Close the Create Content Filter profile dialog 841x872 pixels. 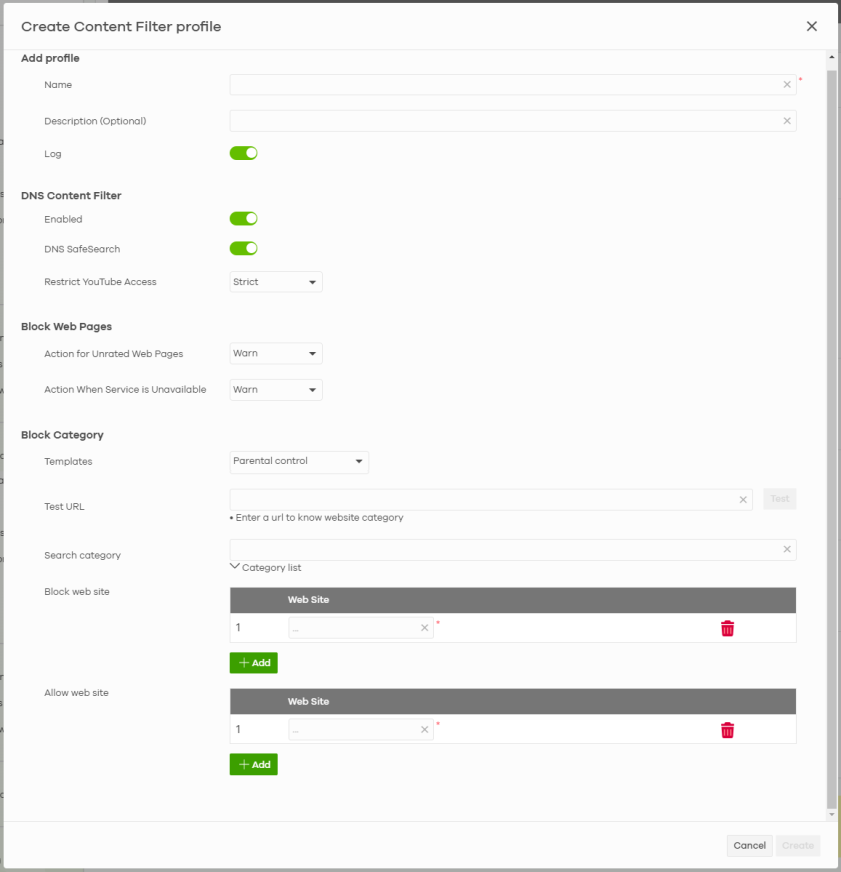[x=811, y=26]
